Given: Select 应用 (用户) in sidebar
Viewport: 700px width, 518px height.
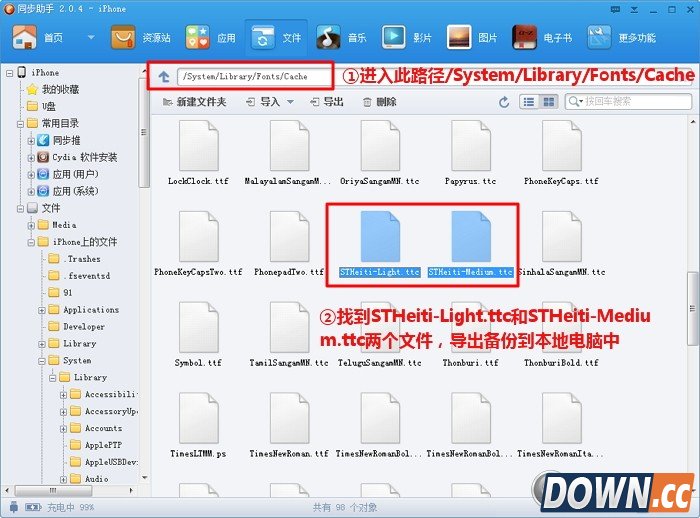Looking at the screenshot, I should tap(68, 174).
